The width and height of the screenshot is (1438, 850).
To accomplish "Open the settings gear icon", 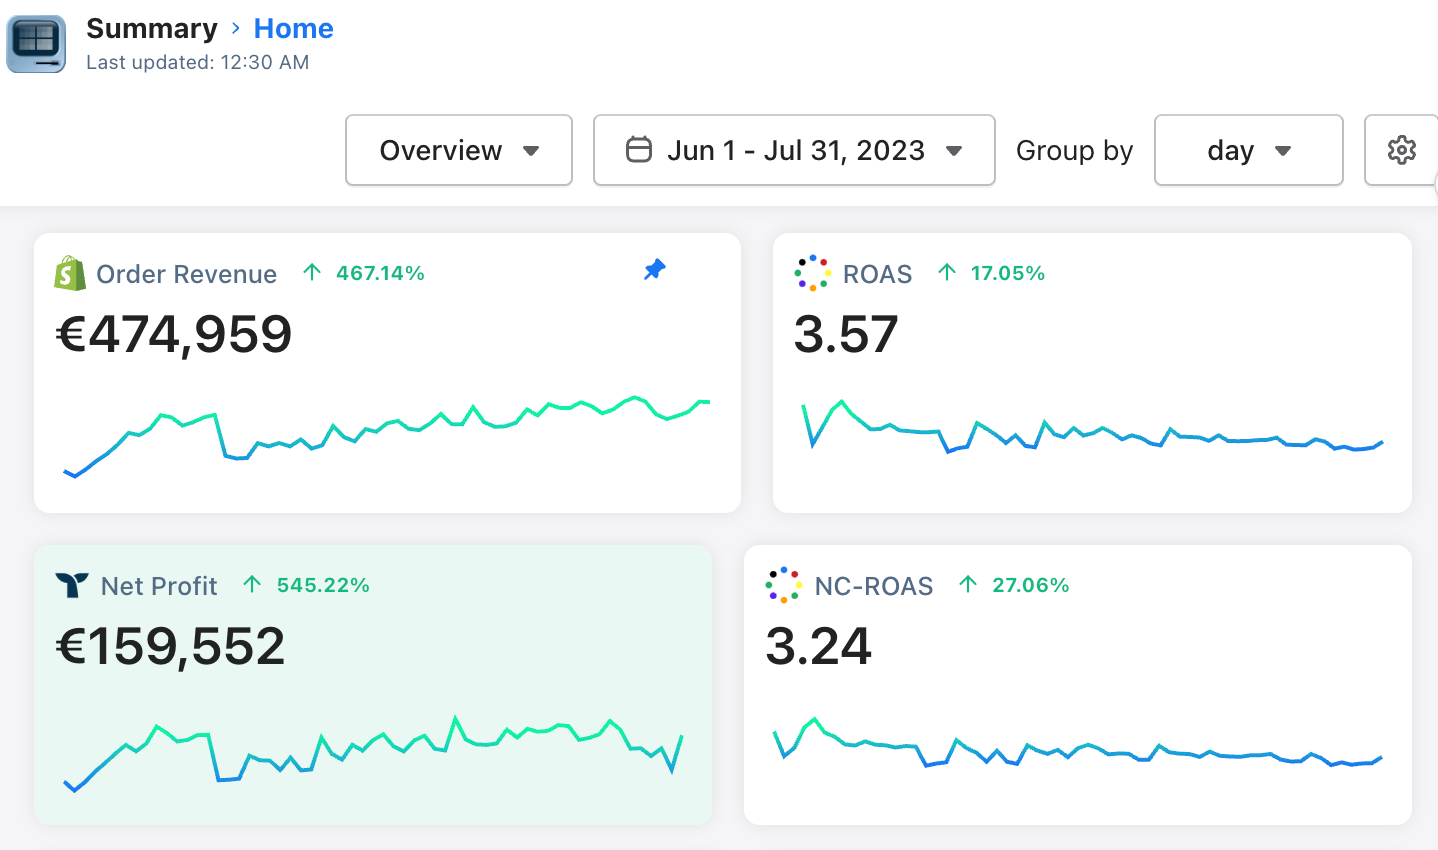I will pyautogui.click(x=1401, y=150).
